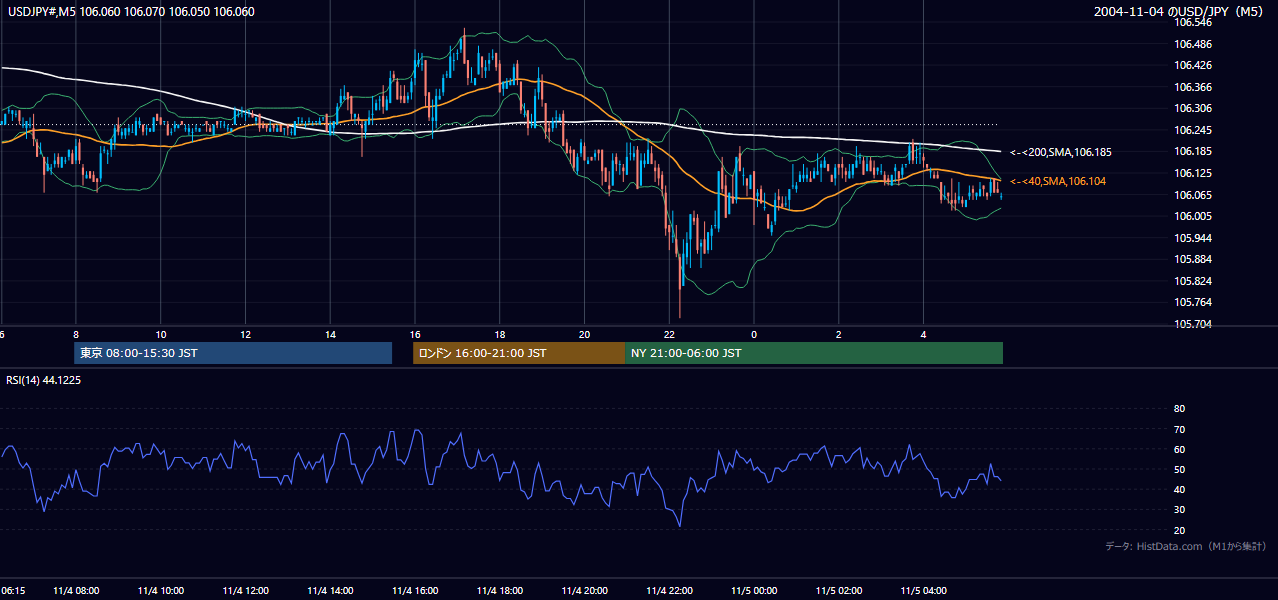Click the 106.366 price axis value

[x=1194, y=87]
